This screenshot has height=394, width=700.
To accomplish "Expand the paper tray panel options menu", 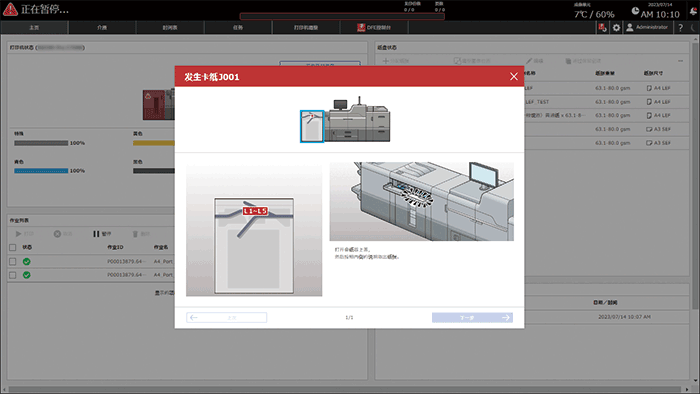I will point(680,61).
